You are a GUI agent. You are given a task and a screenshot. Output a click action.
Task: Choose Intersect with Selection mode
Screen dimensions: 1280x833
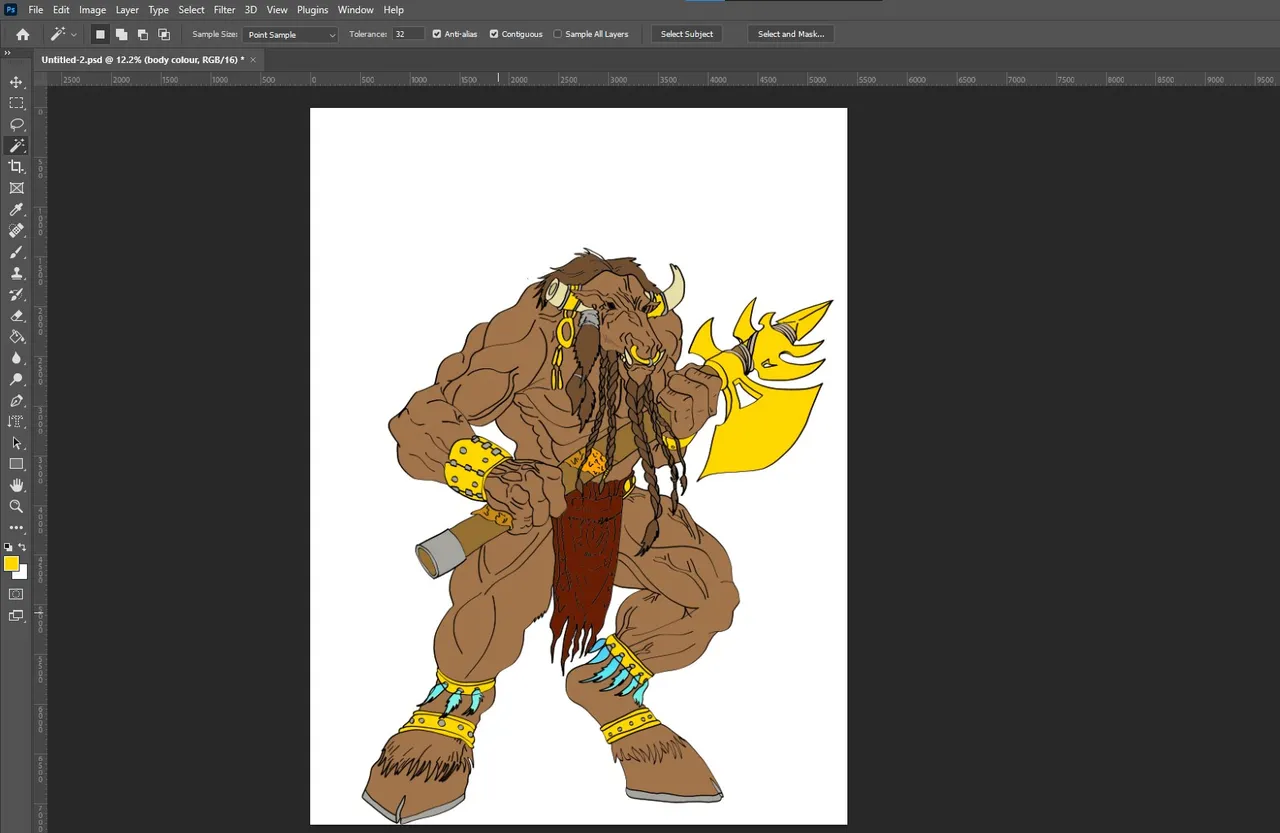[164, 34]
